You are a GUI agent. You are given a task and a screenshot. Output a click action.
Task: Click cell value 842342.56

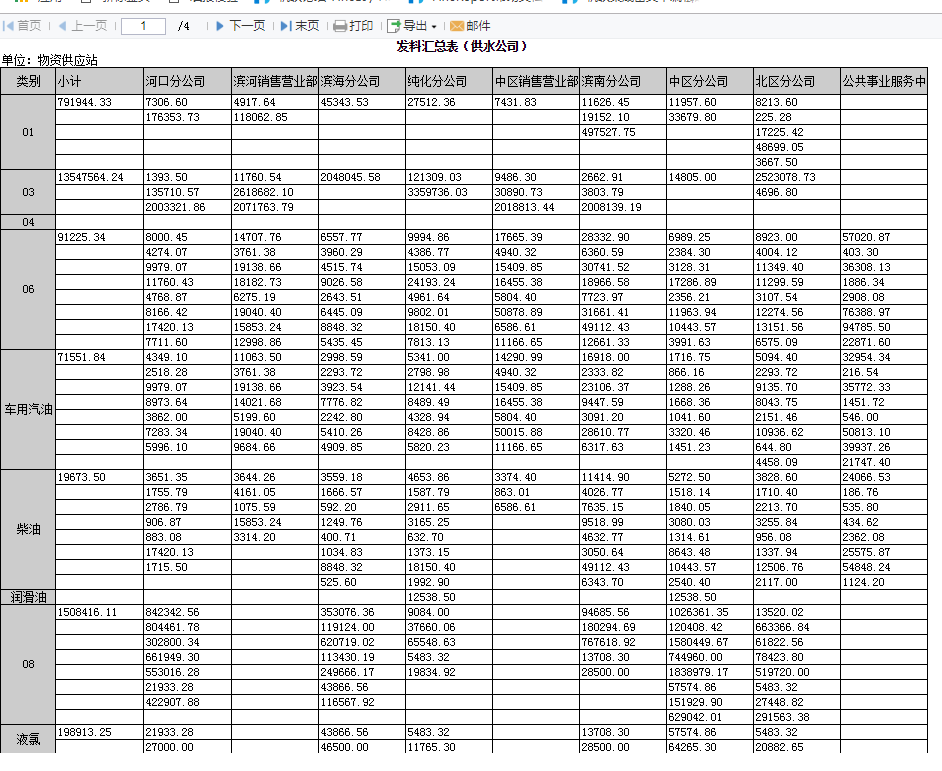(172, 612)
